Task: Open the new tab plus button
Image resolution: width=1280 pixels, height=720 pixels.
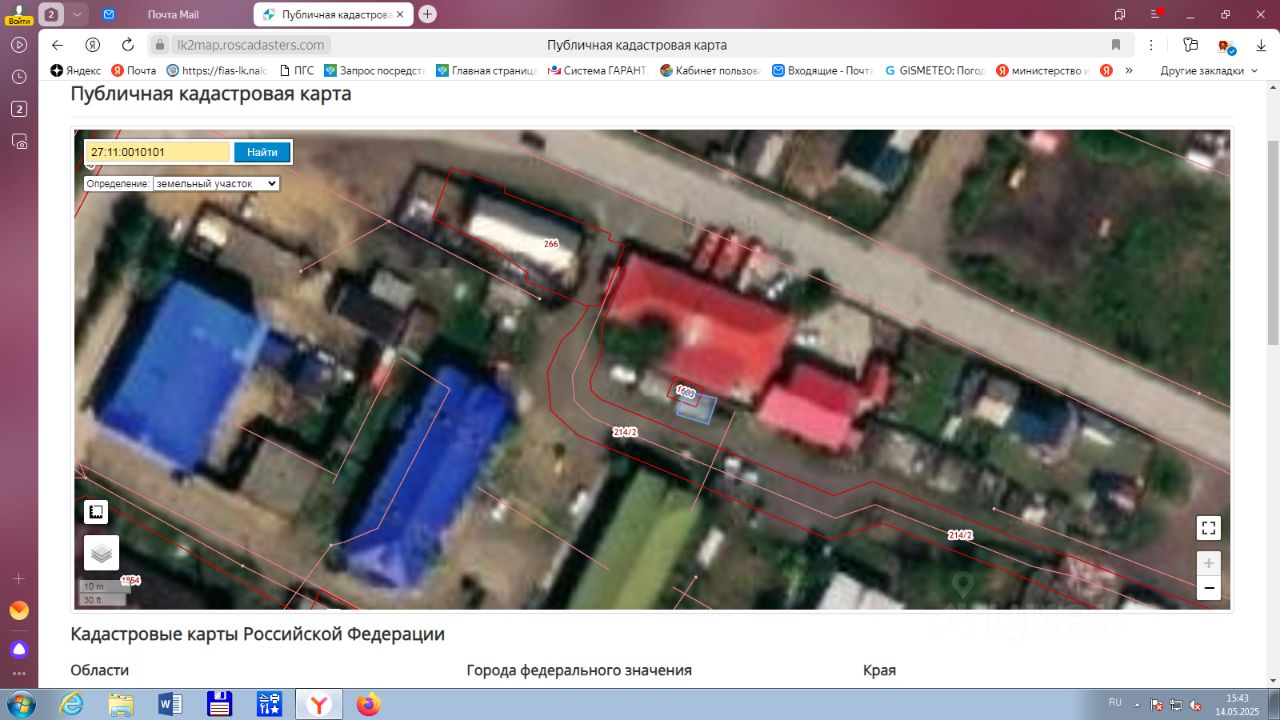Action: tap(428, 14)
